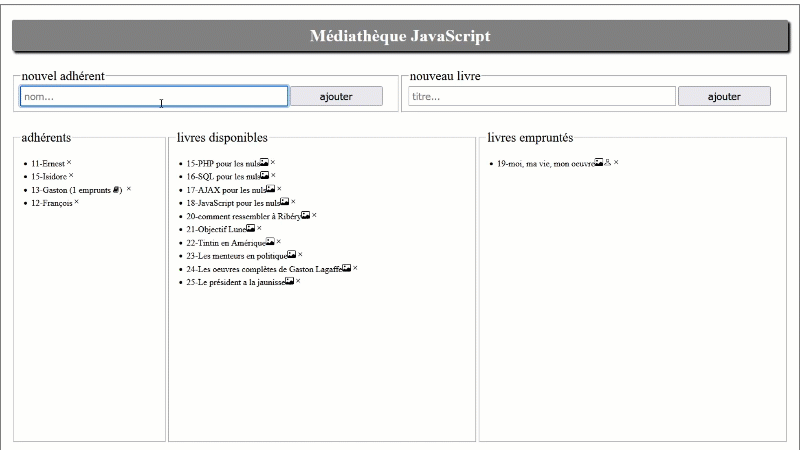Delete borrowed book 19 with the ×

617,162
